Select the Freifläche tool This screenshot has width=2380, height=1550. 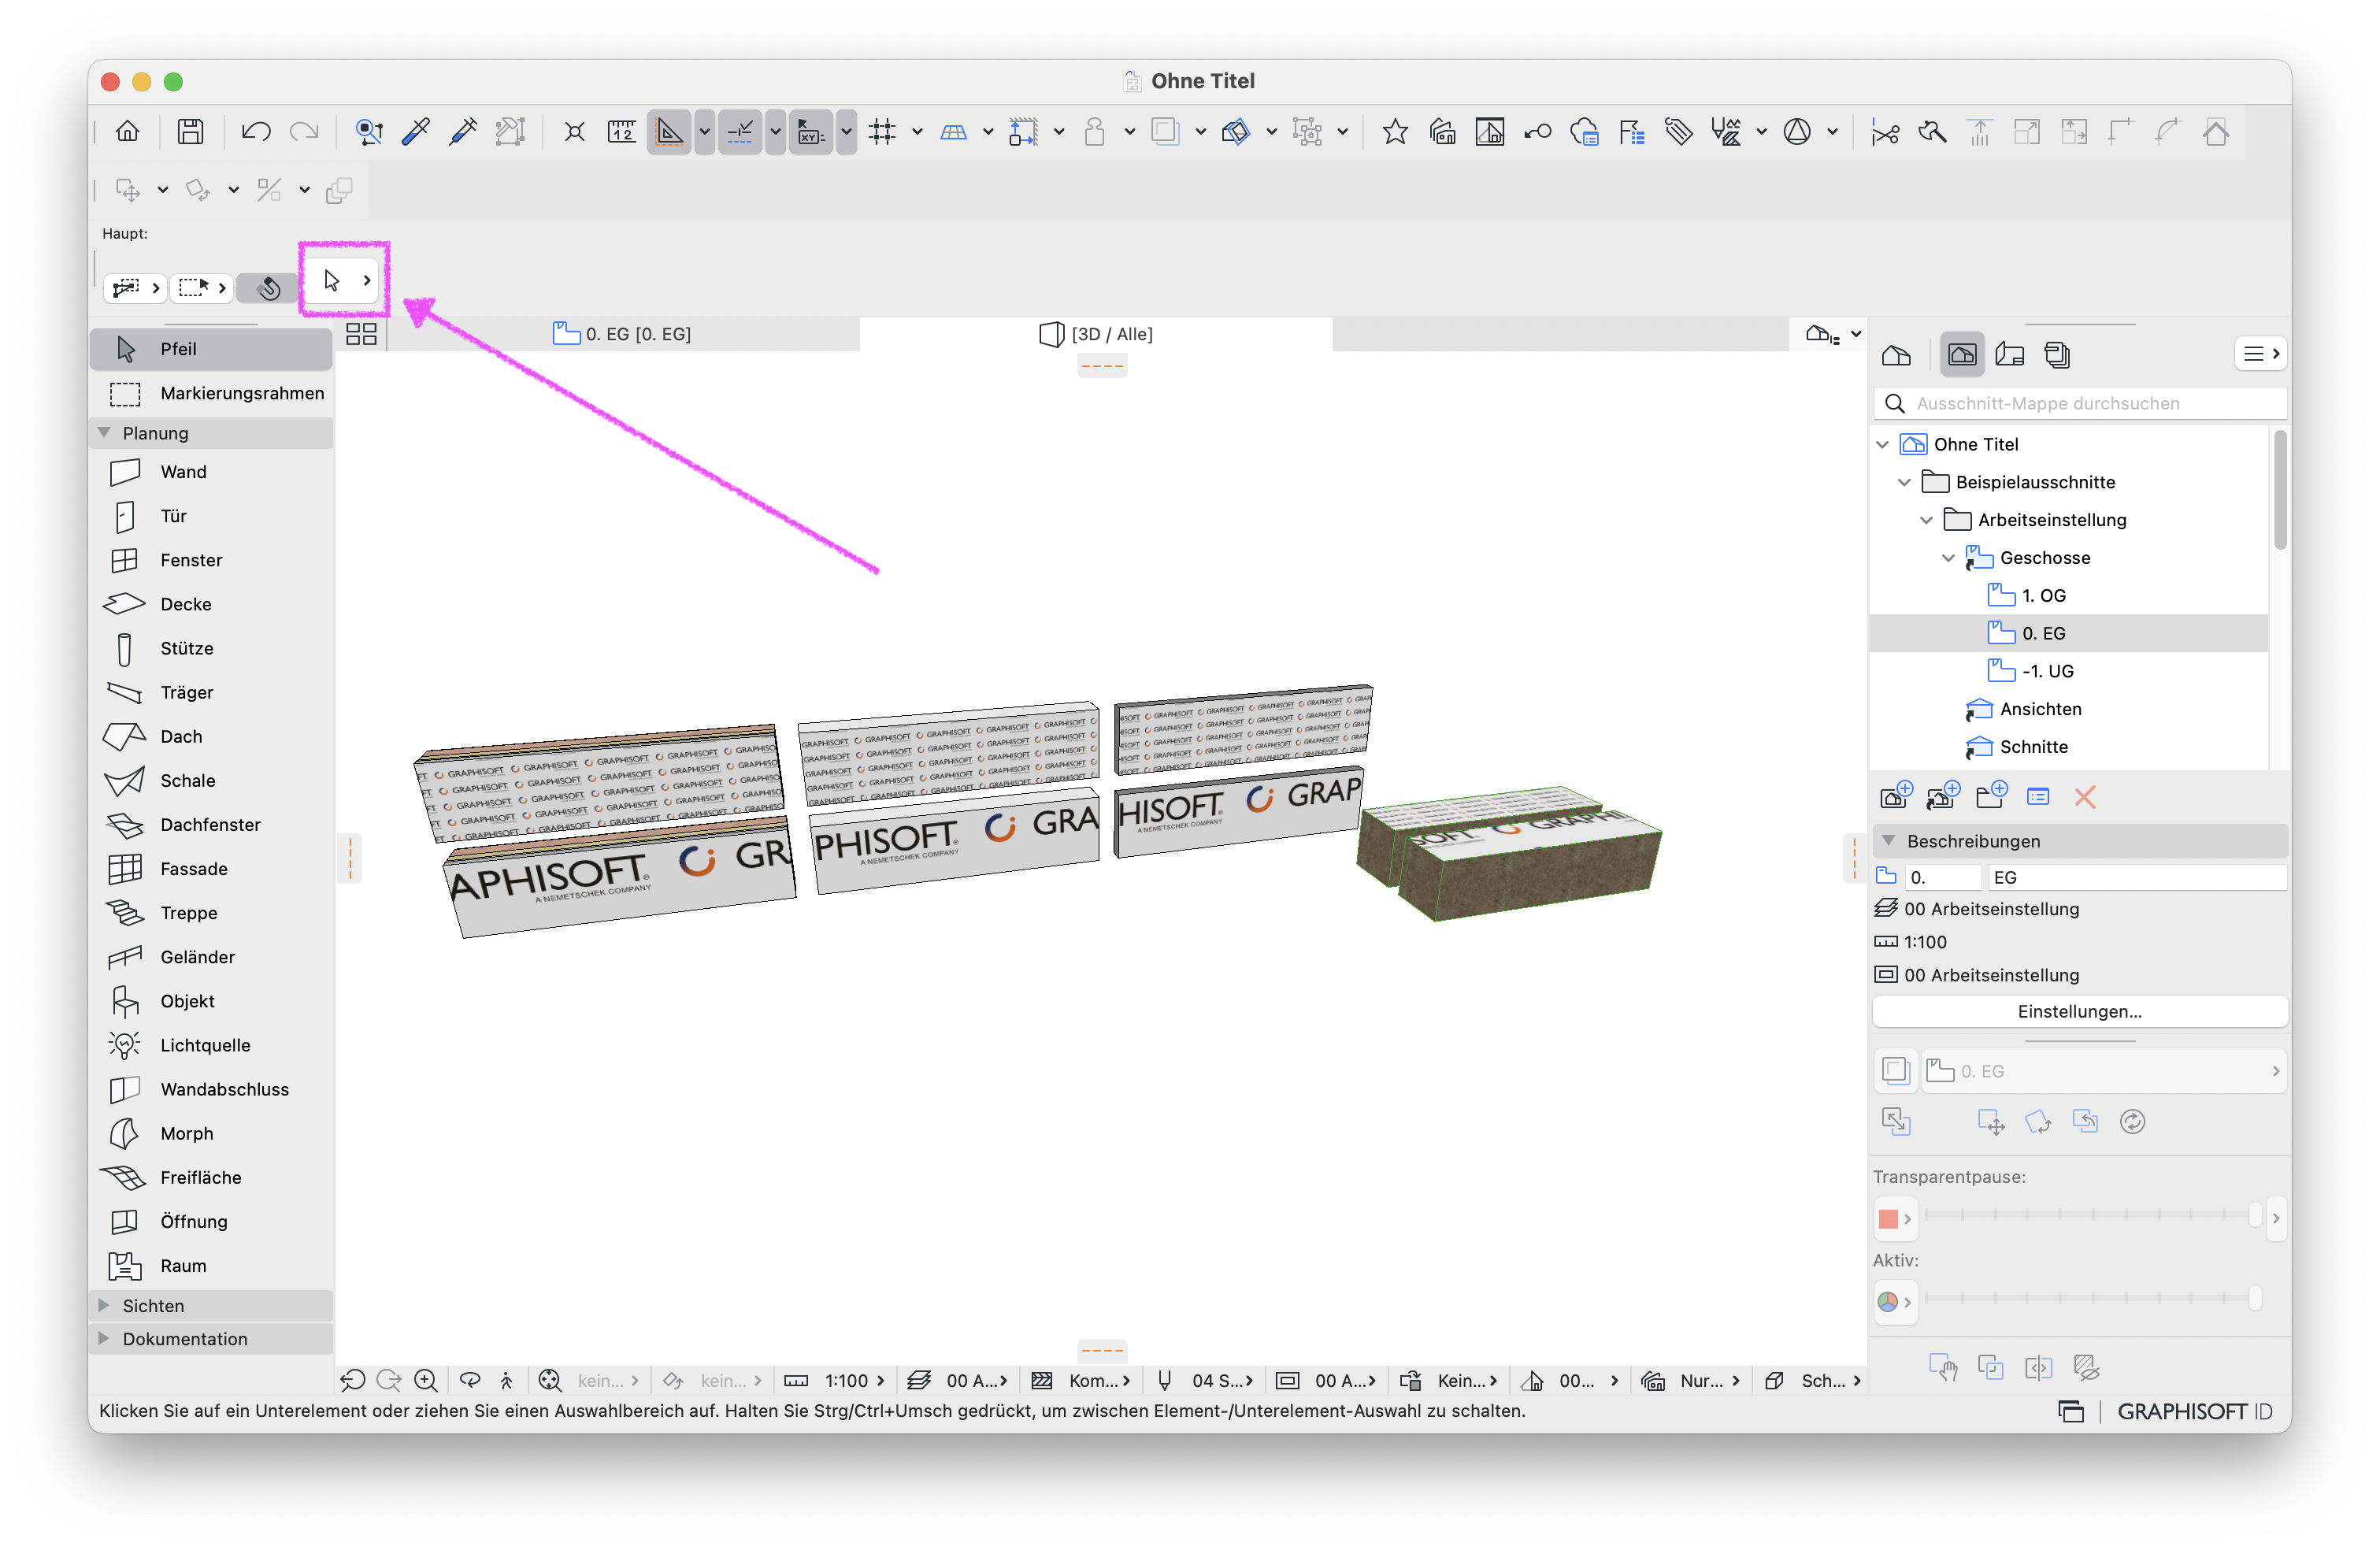(211, 1177)
